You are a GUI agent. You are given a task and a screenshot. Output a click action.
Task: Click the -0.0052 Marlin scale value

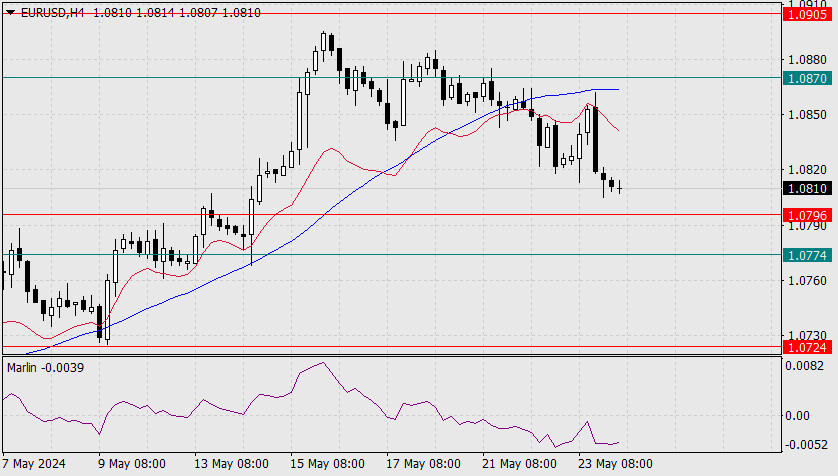click(805, 444)
